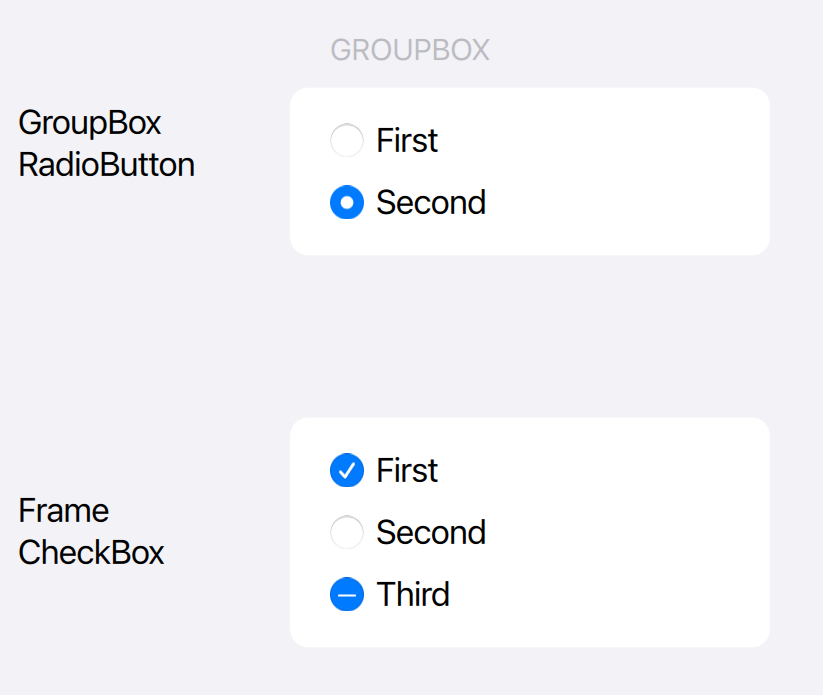This screenshot has height=695, width=823.
Task: Click empty space right of the Second checkbox label
Action: coord(620,532)
